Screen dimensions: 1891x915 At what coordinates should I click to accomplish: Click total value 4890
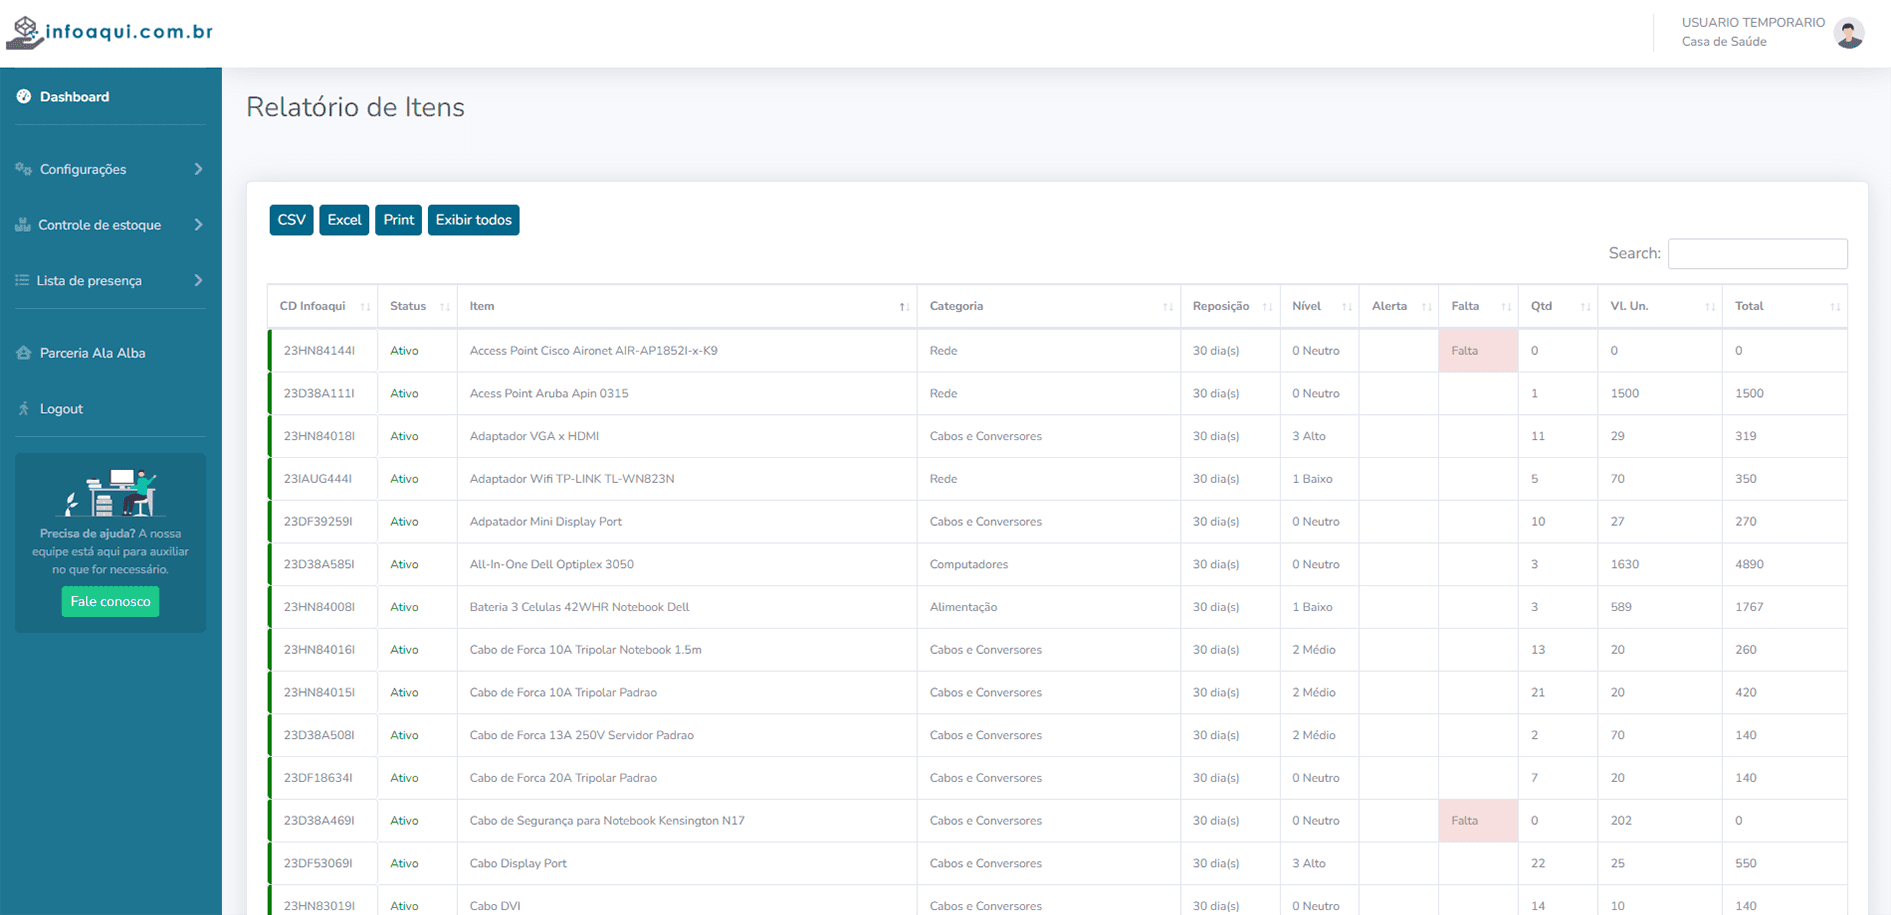(1750, 565)
